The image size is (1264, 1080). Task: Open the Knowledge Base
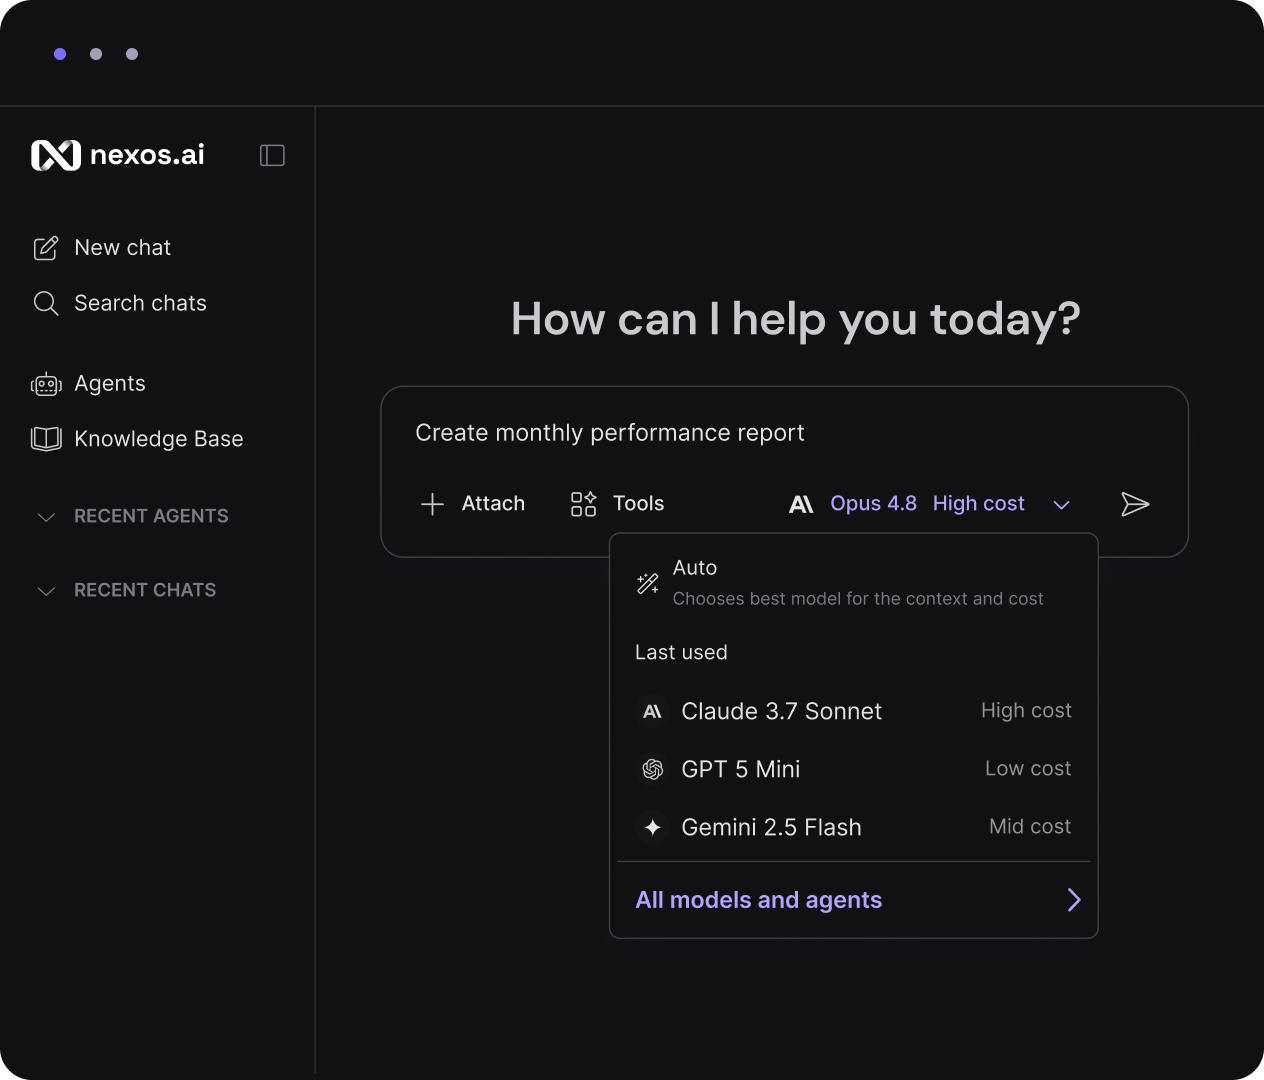coord(138,439)
